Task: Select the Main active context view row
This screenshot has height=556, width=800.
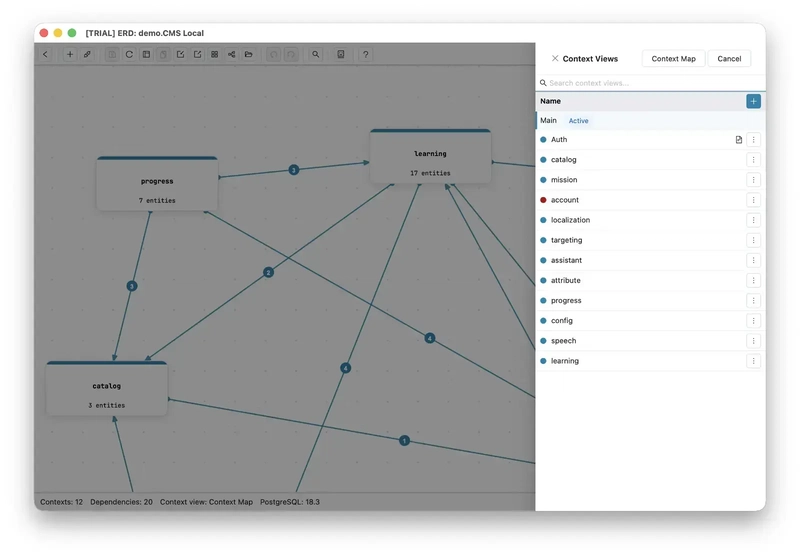Action: [651, 120]
